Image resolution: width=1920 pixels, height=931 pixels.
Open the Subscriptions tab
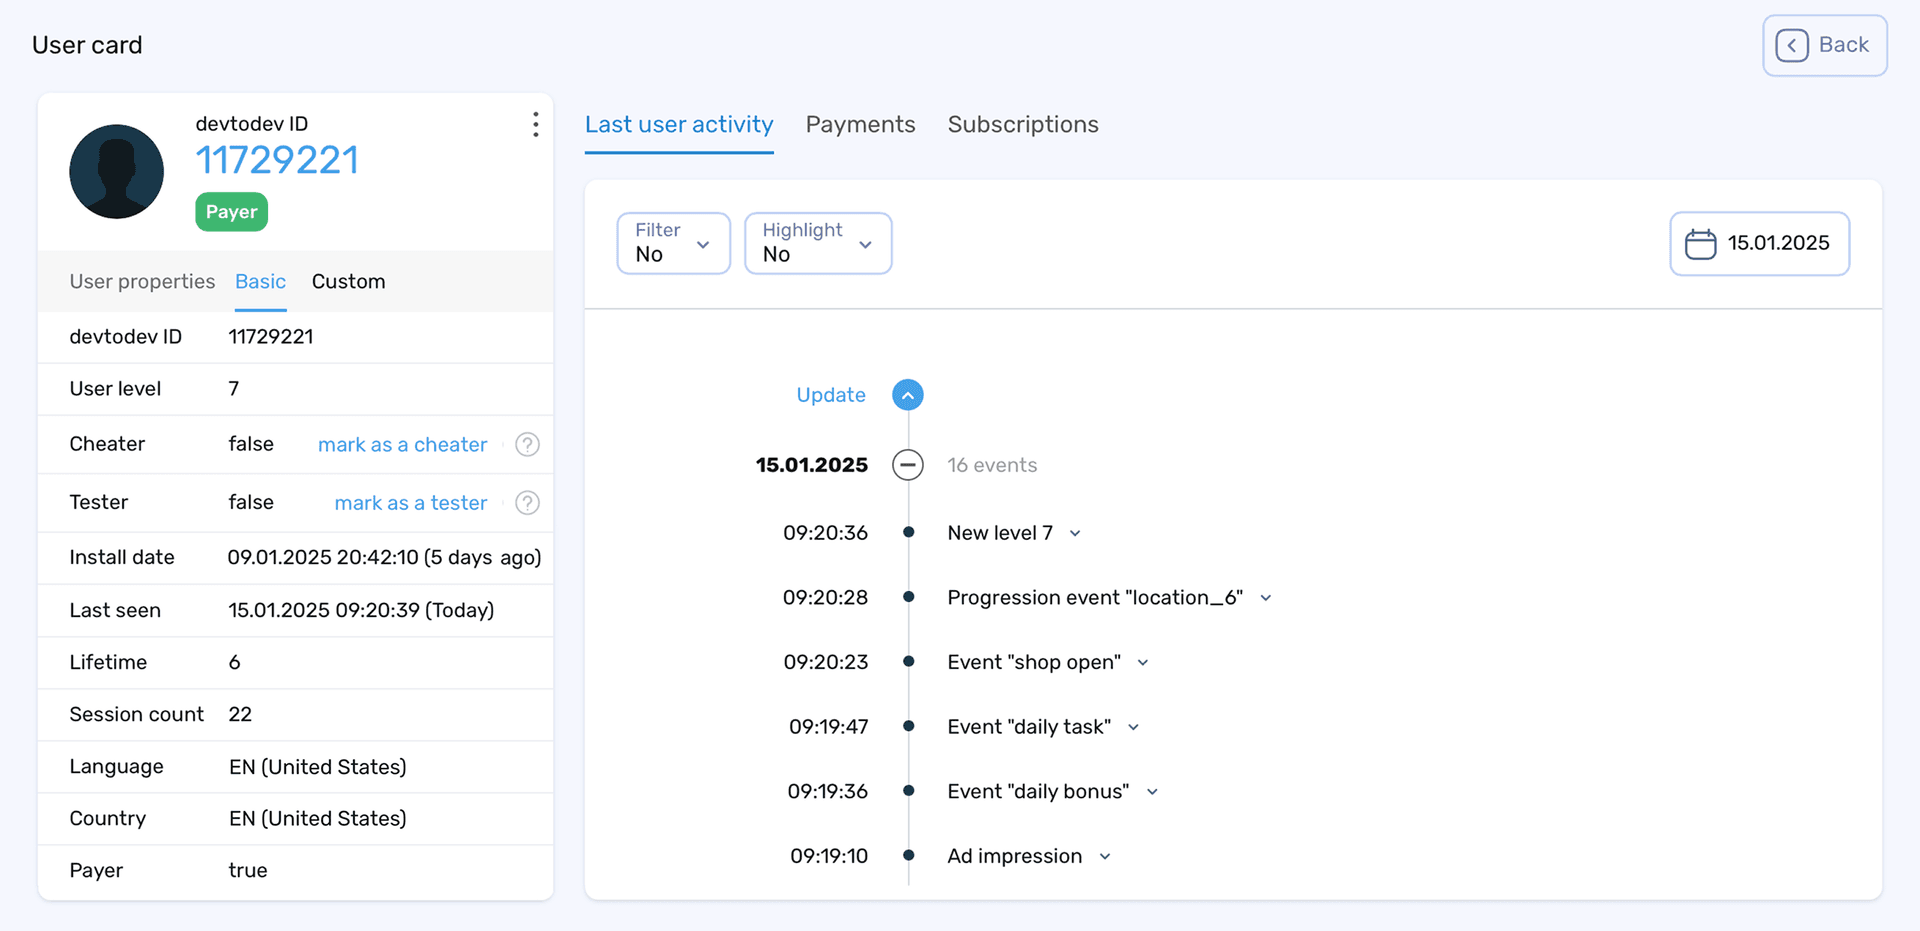[1023, 124]
